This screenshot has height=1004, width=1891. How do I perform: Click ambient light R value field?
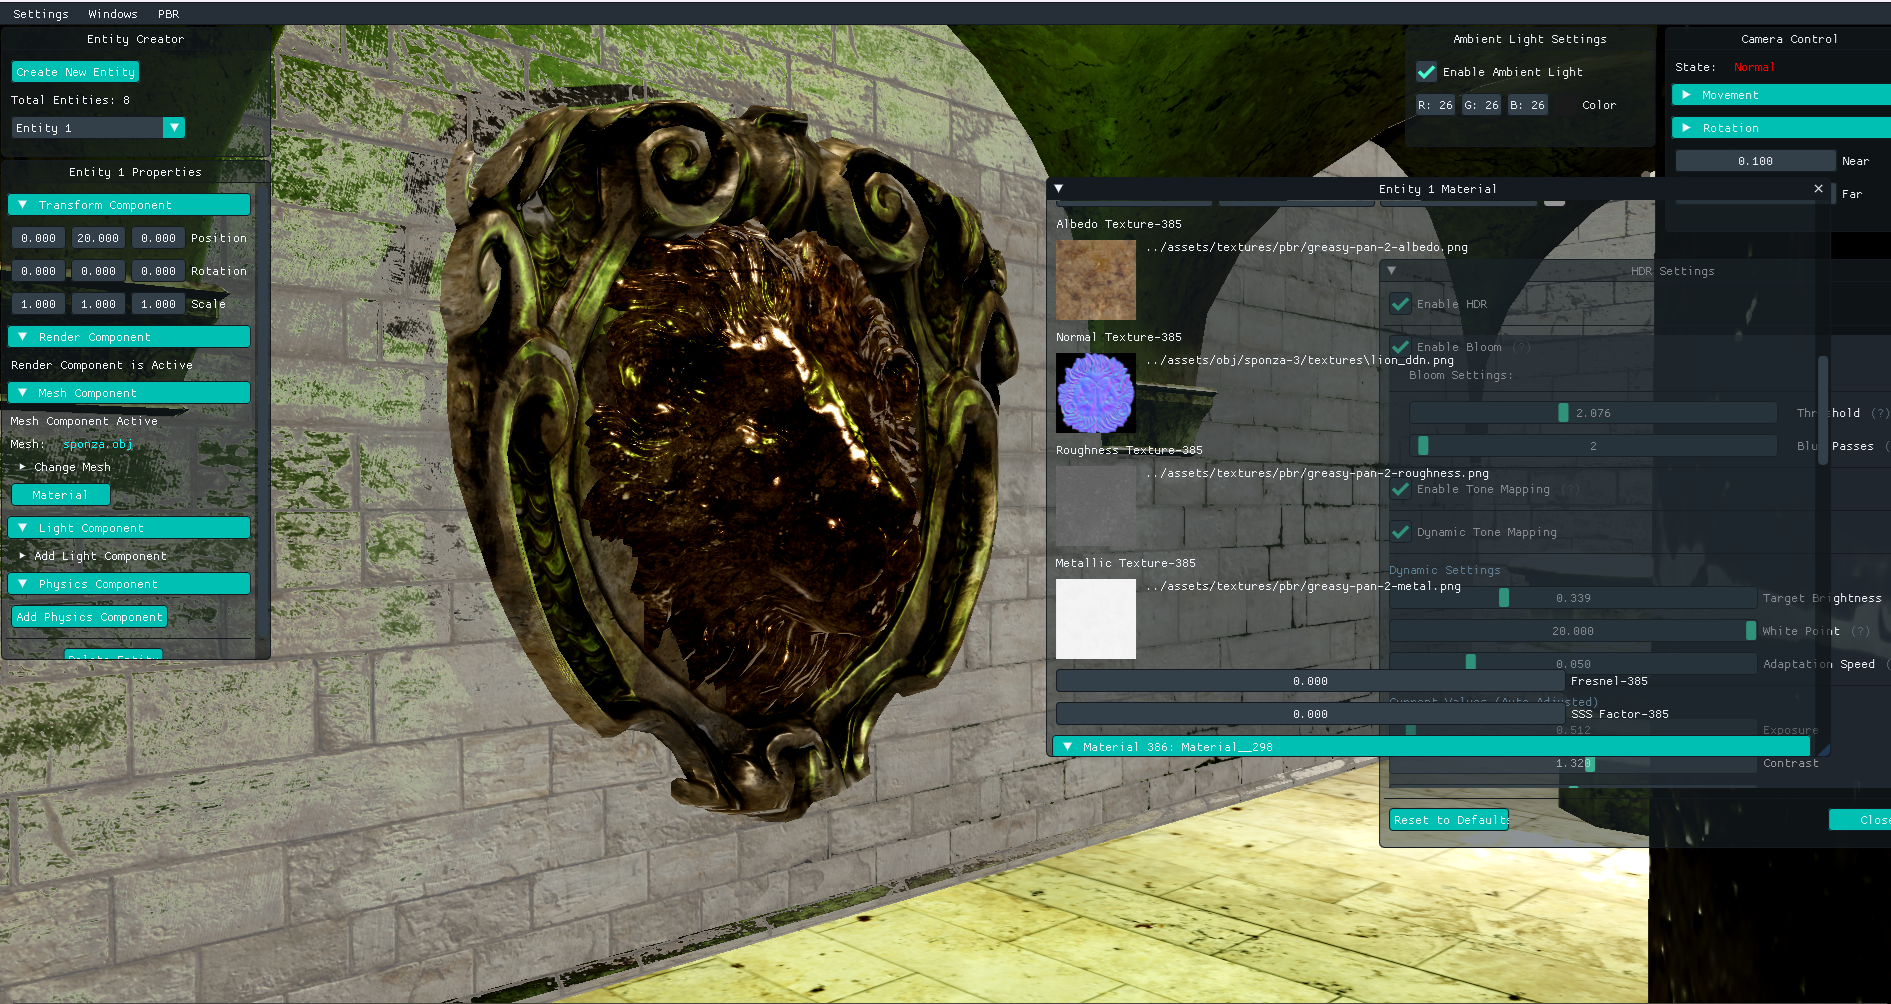pyautogui.click(x=1435, y=105)
